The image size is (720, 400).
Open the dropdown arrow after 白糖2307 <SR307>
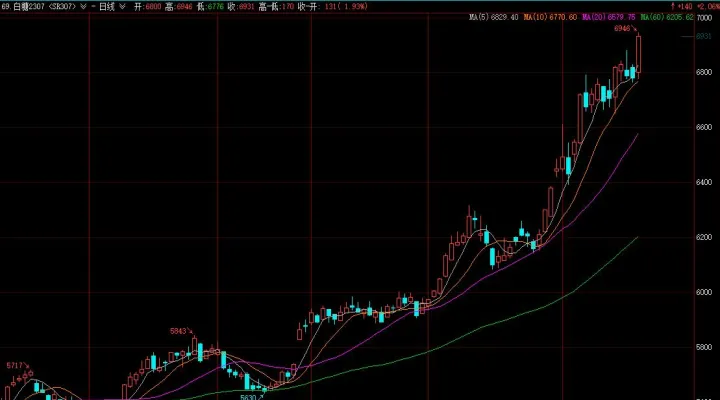[83, 6]
